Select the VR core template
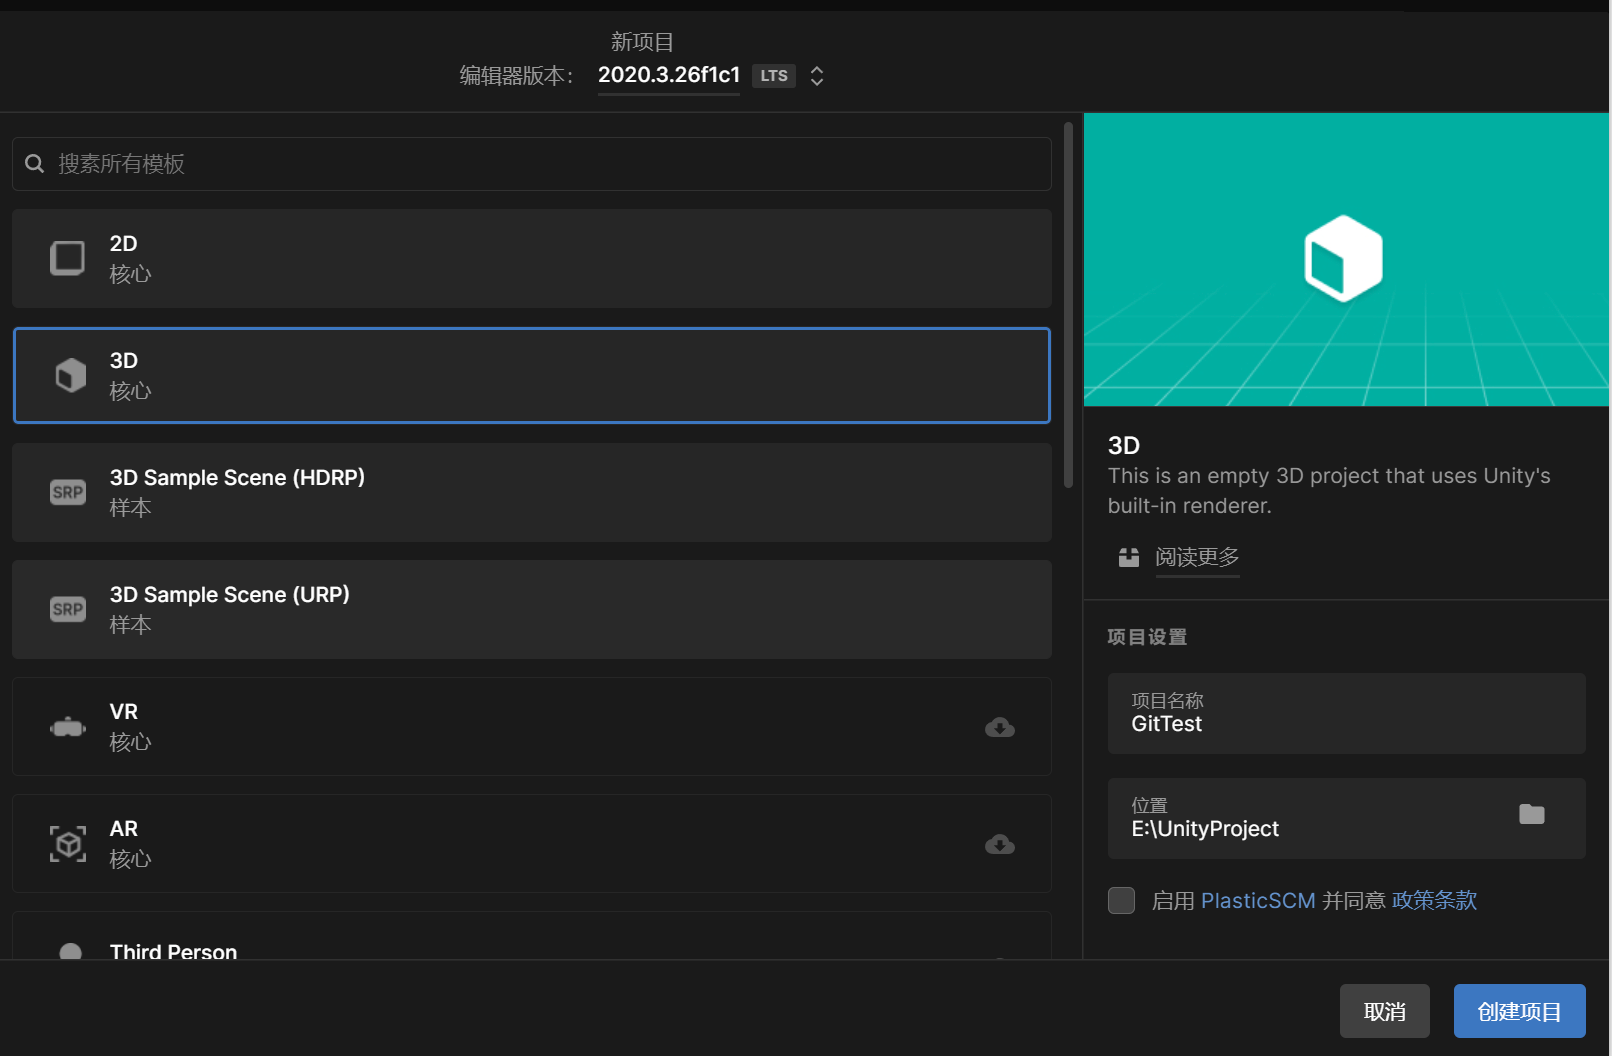 (532, 727)
